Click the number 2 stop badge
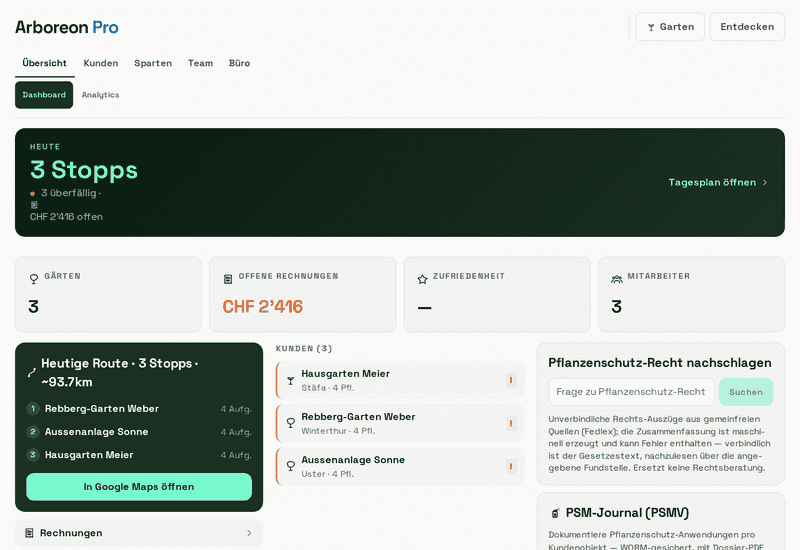Viewport: 800px width, 550px height. 33,432
